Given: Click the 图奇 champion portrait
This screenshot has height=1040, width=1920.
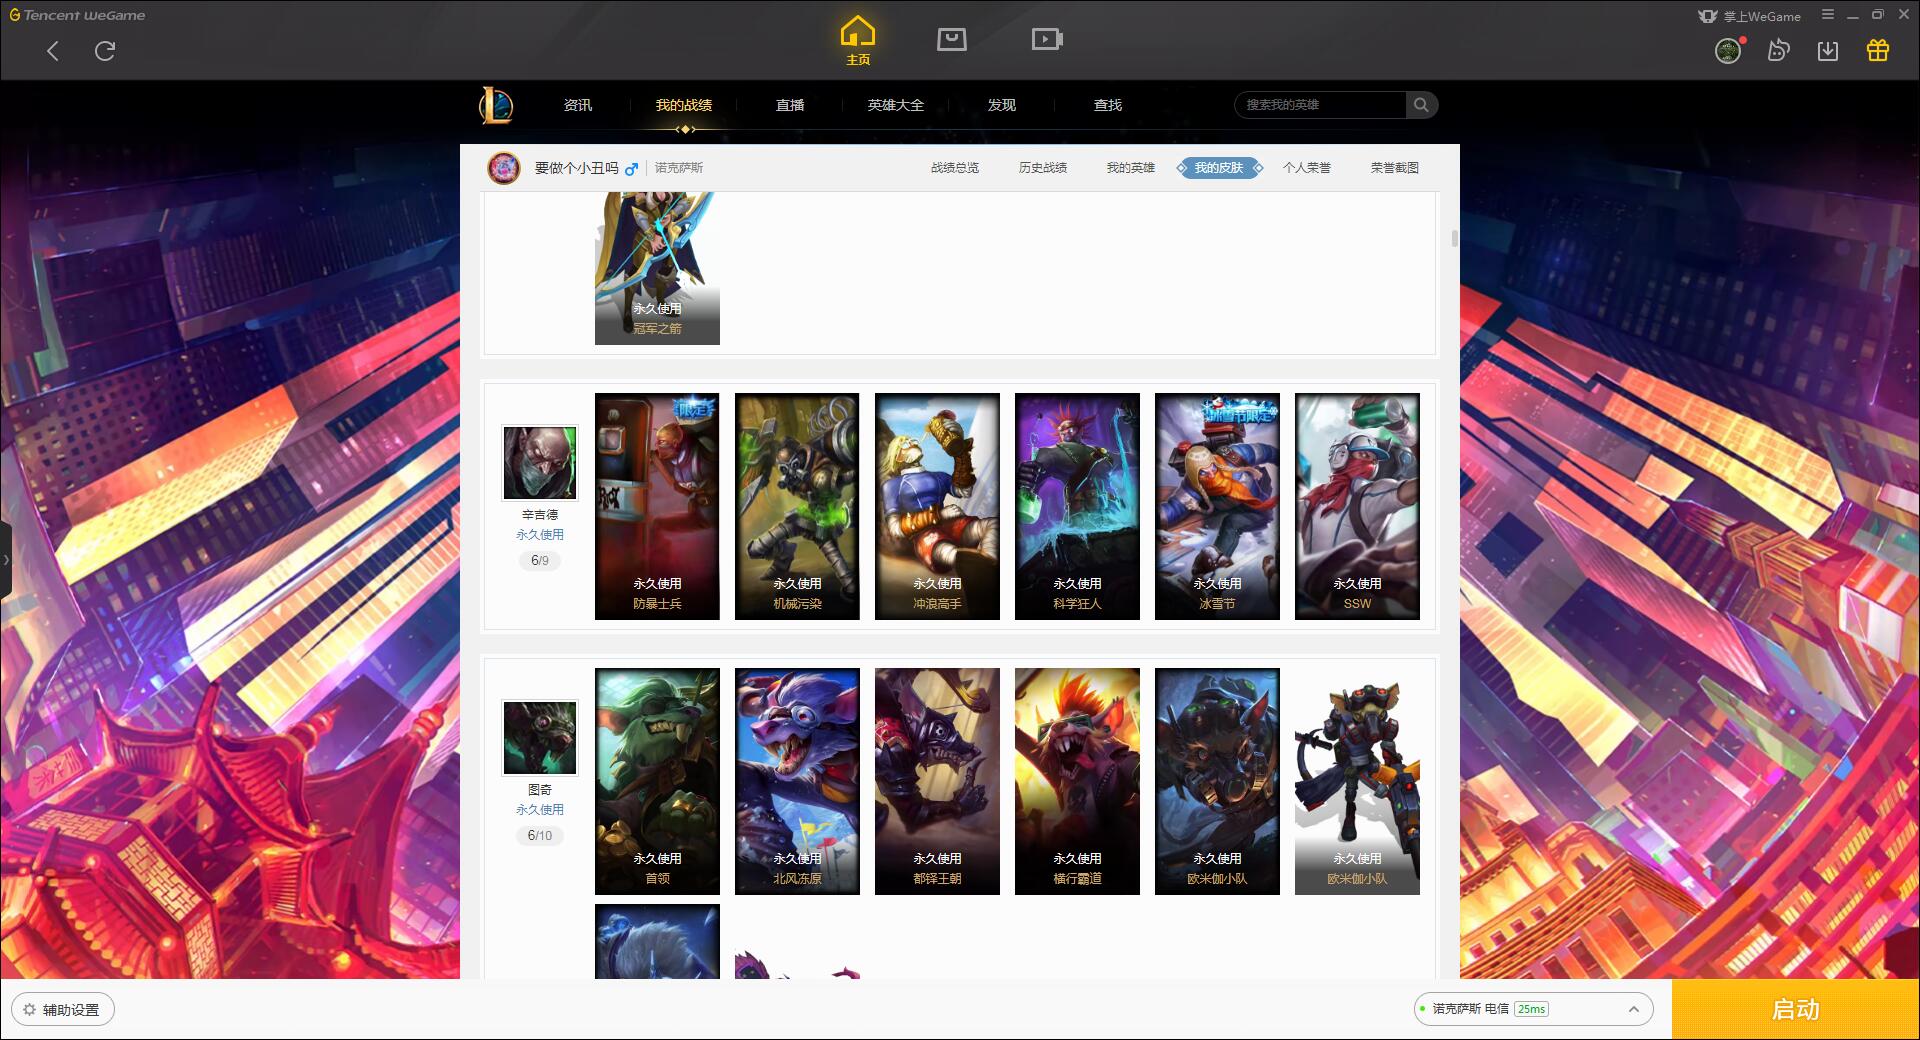Looking at the screenshot, I should 540,738.
